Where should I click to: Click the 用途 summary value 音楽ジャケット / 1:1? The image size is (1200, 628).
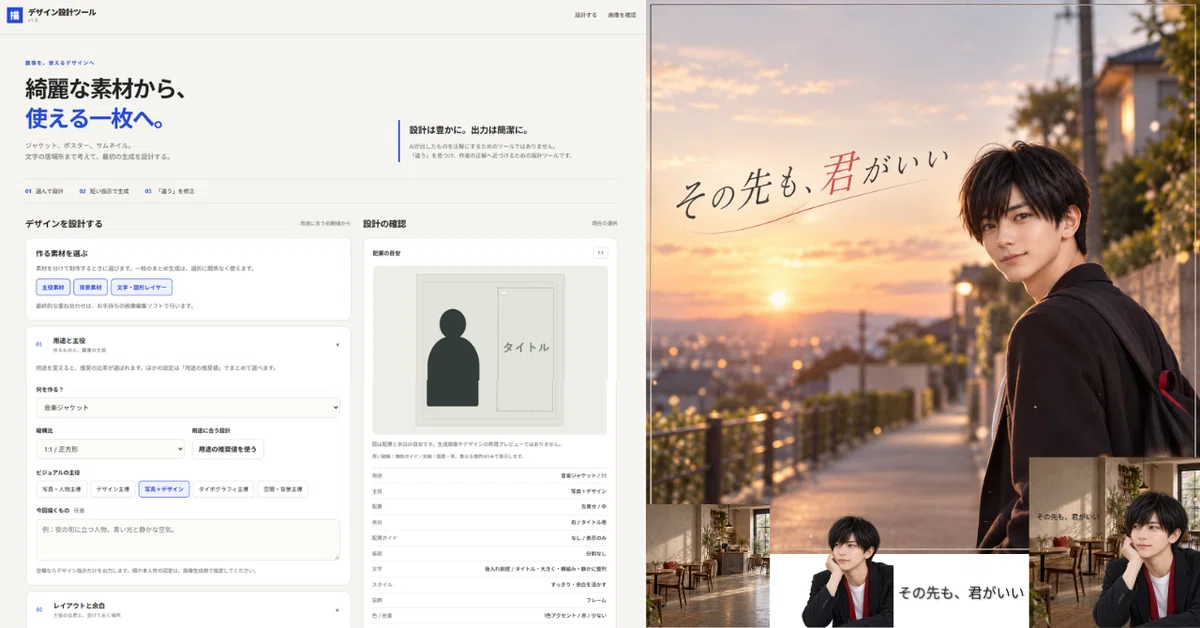(586, 475)
